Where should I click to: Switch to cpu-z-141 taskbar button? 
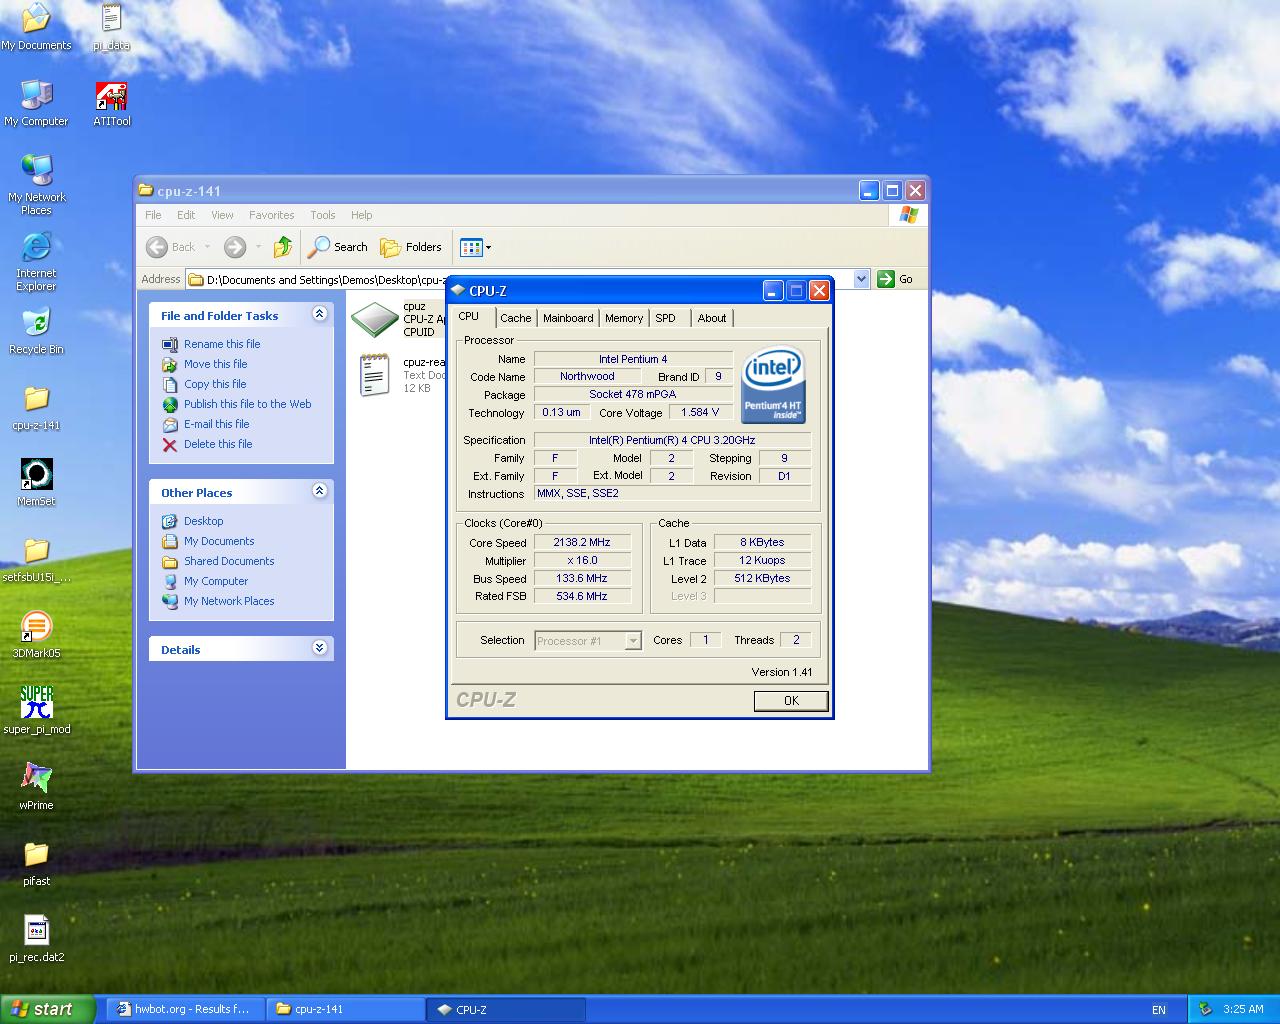346,1009
